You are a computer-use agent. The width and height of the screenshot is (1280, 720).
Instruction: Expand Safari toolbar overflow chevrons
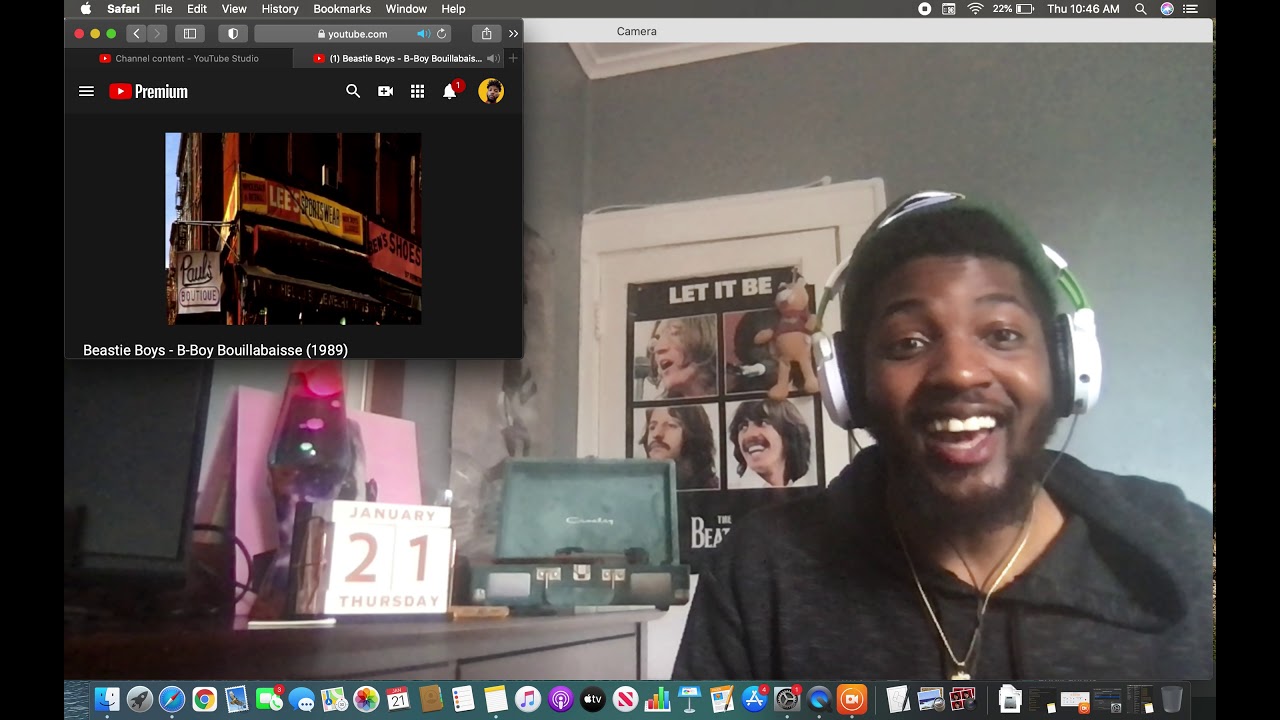(513, 33)
